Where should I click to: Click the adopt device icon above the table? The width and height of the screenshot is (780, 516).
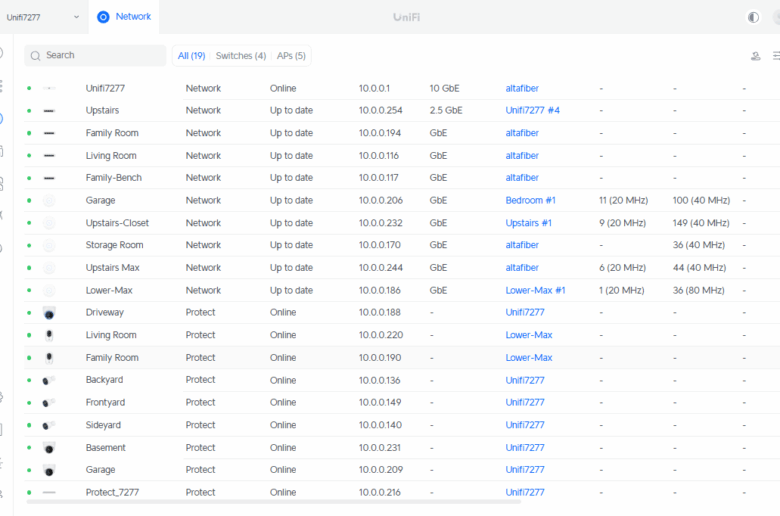pos(755,56)
